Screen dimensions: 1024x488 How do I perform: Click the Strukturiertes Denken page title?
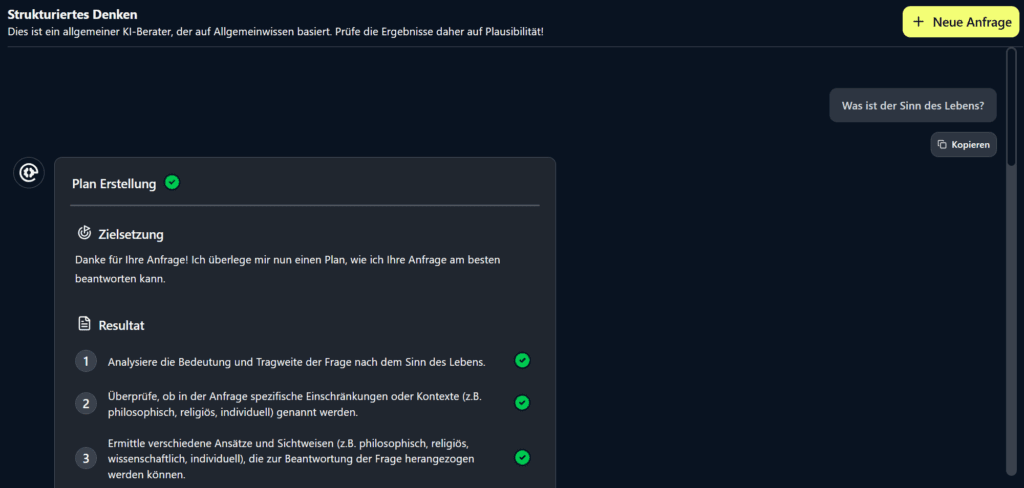click(x=72, y=14)
